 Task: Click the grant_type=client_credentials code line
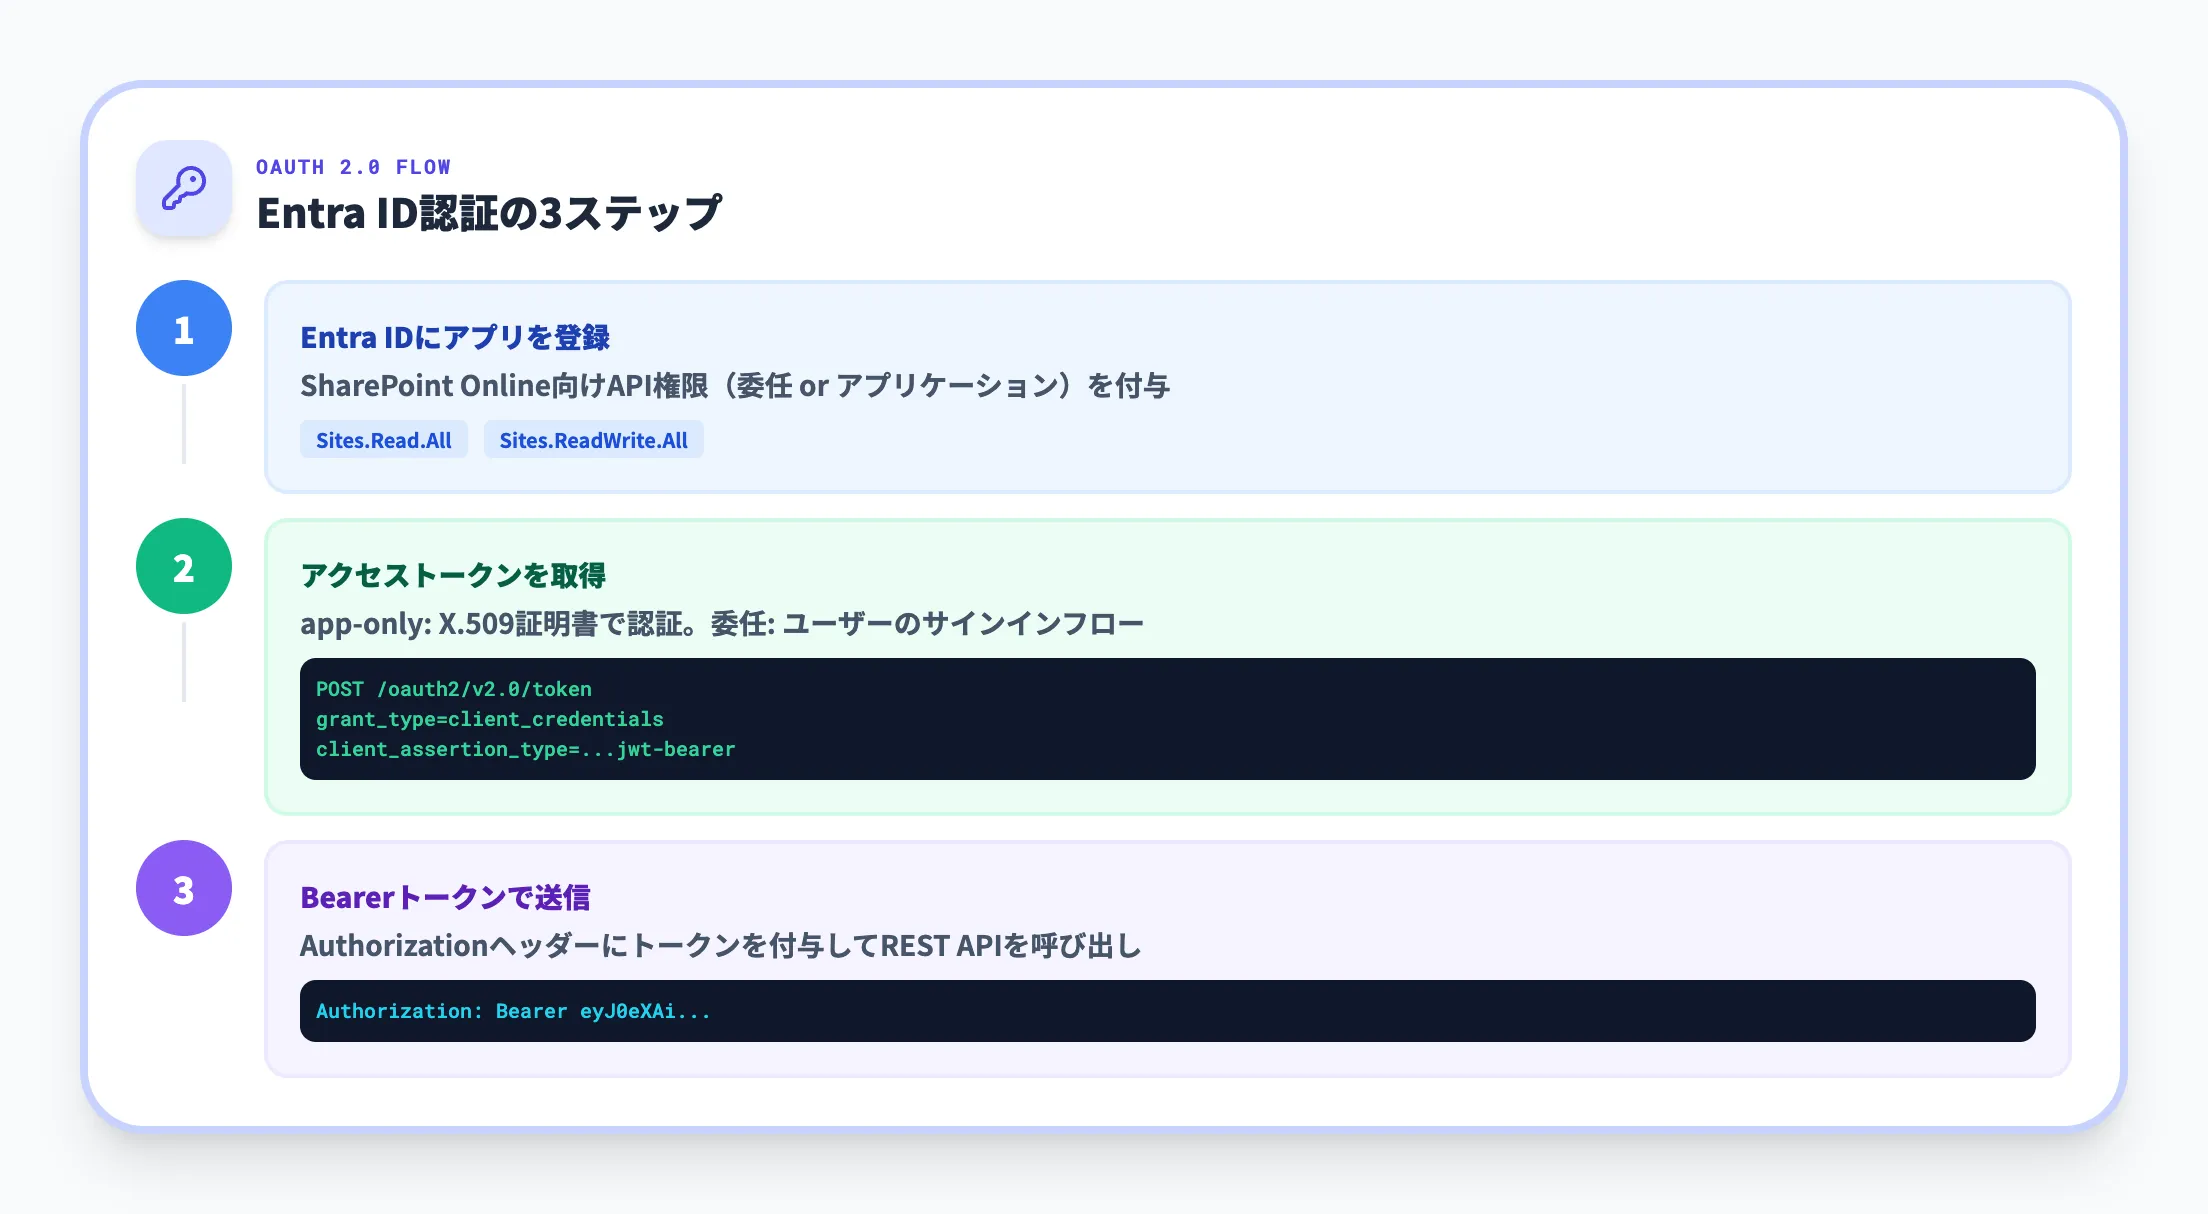click(489, 719)
